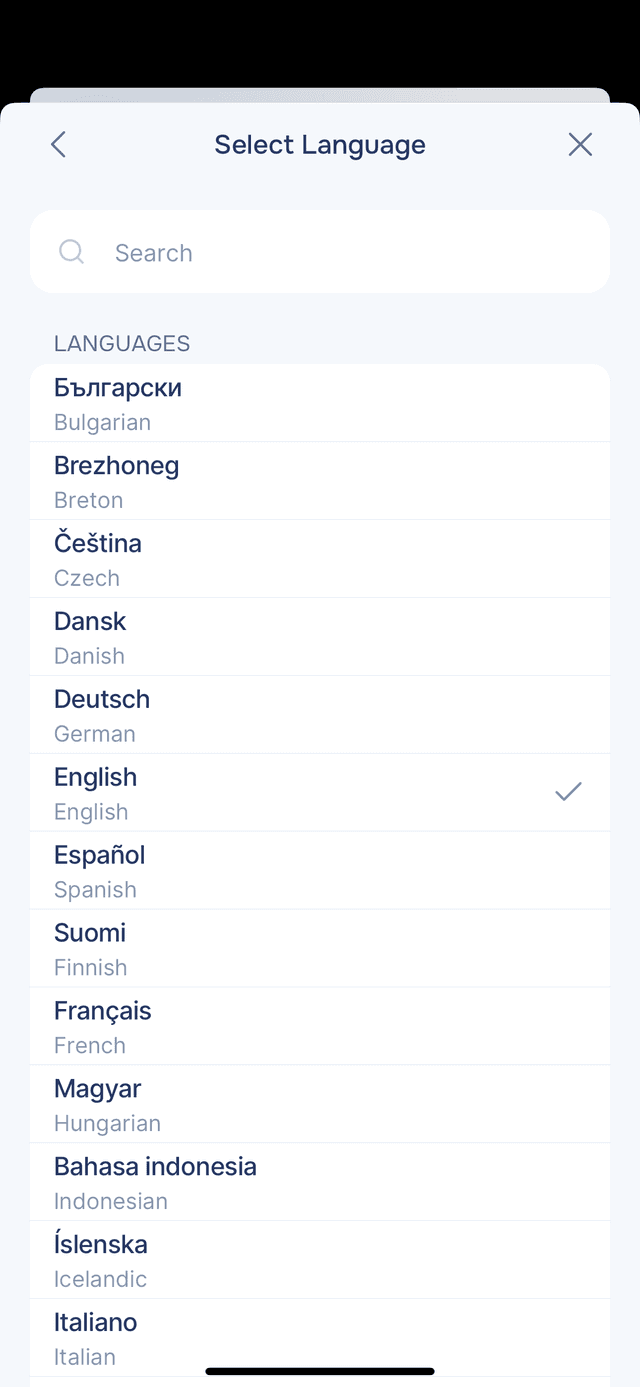
Task: Click the checkmark next to English
Action: tap(567, 791)
